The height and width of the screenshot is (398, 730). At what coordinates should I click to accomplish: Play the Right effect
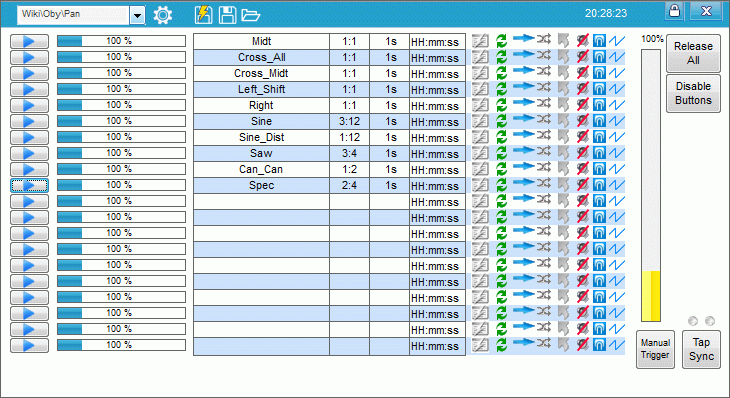pyautogui.click(x=29, y=105)
